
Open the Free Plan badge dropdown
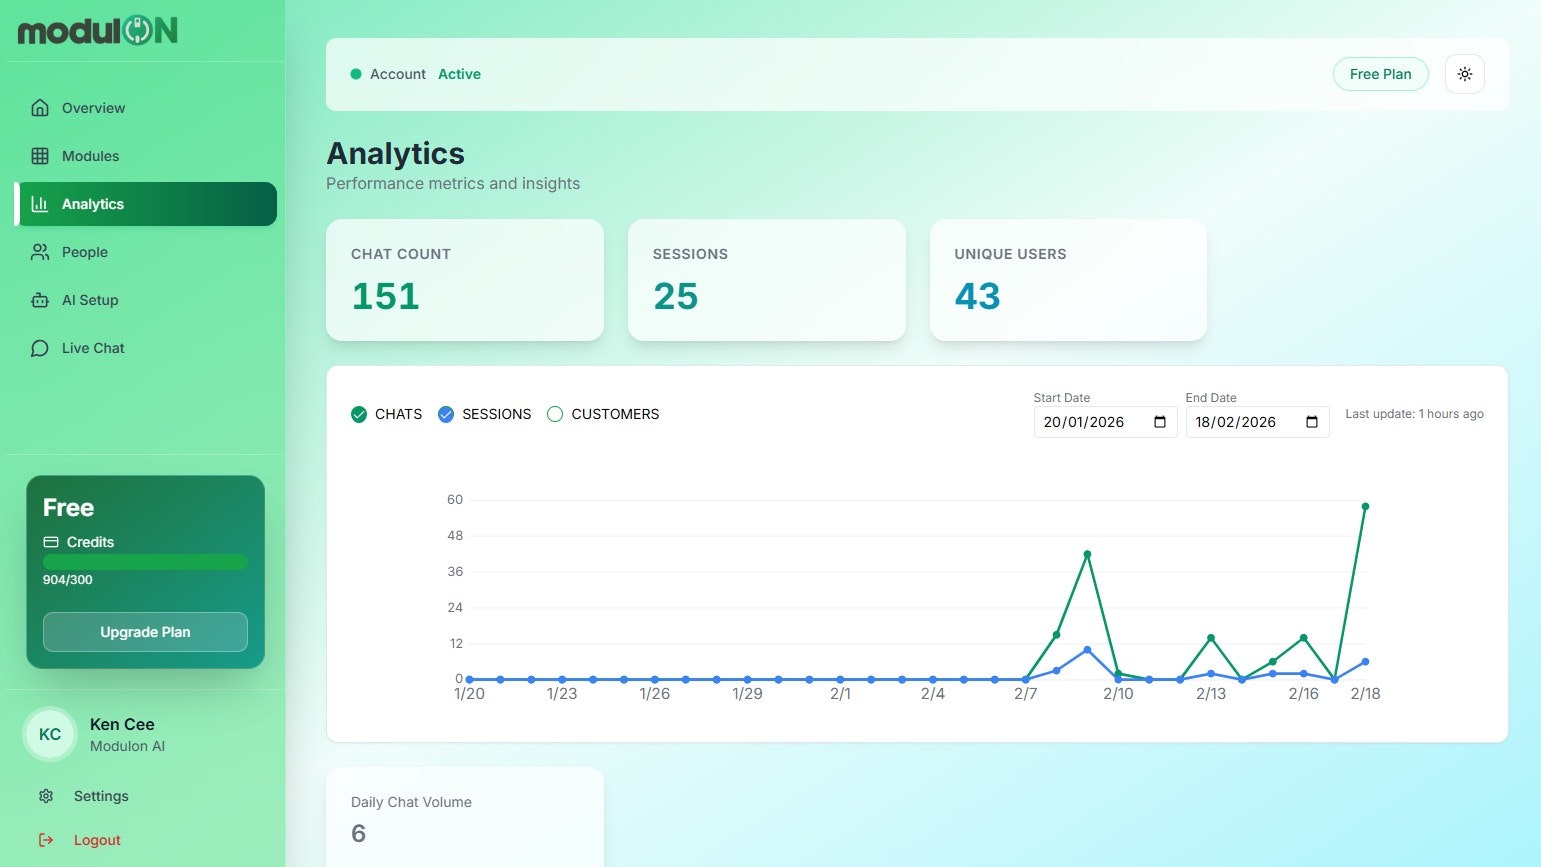click(x=1381, y=73)
